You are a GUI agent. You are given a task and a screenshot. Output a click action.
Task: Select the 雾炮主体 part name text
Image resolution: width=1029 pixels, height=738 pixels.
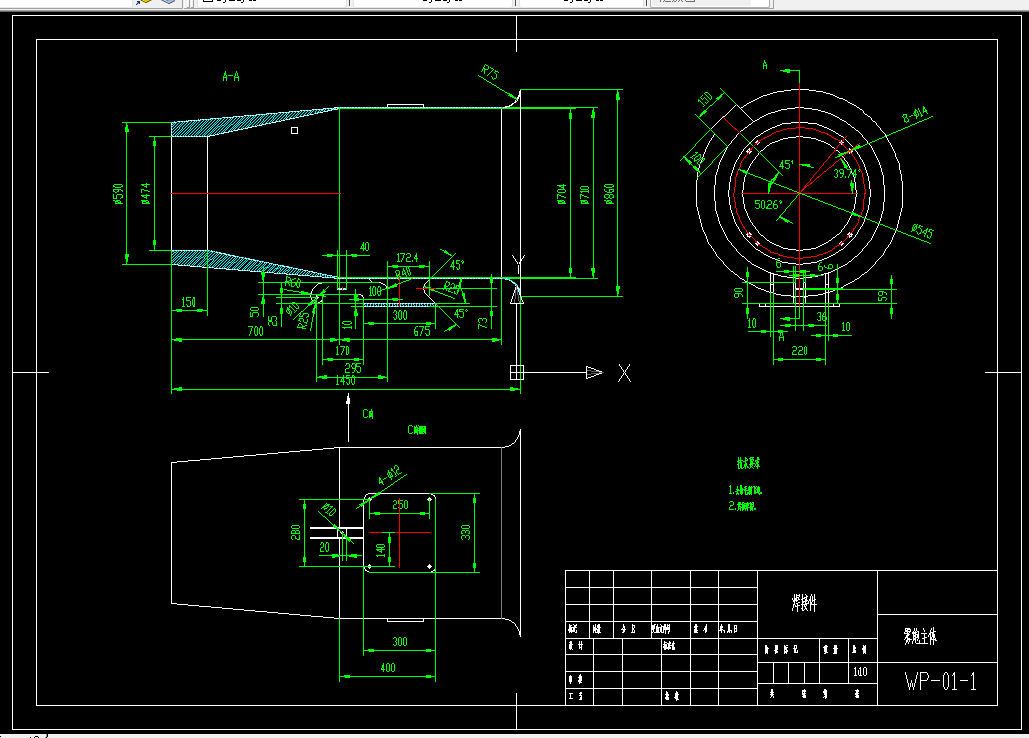point(920,636)
